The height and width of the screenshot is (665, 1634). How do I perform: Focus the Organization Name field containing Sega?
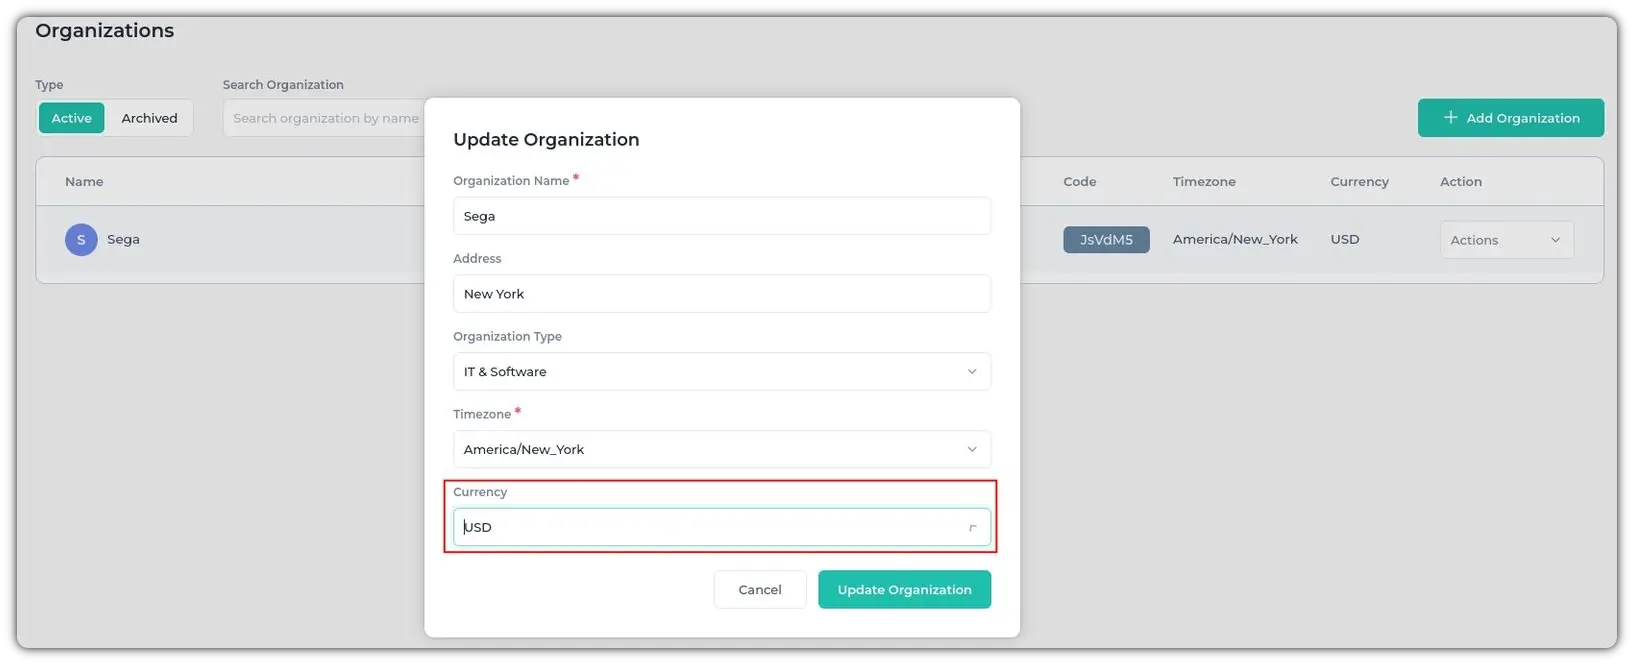pos(720,216)
